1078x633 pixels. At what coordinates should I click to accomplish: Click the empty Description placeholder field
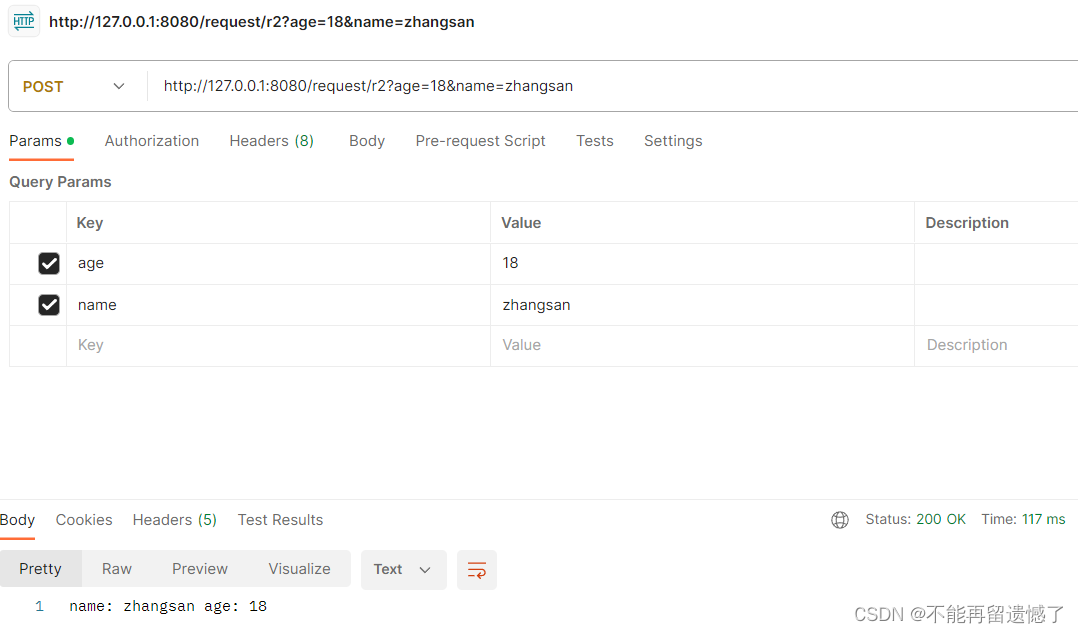click(996, 345)
